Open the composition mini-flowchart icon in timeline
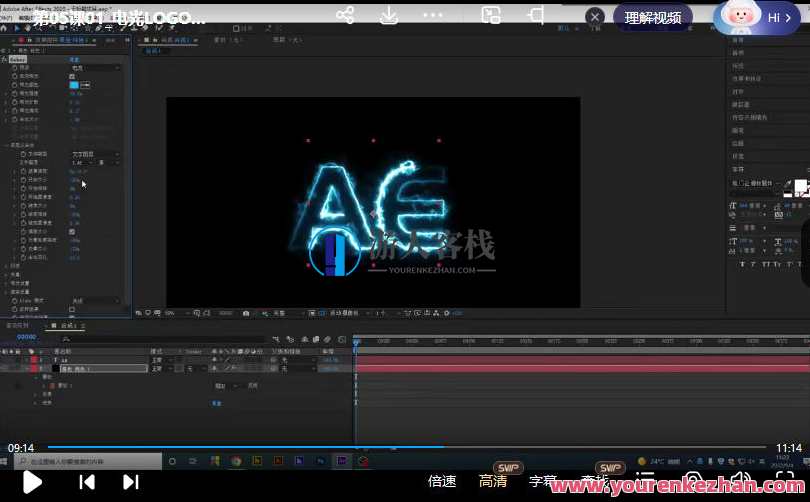Image resolution: width=810 pixels, height=502 pixels. (x=276, y=339)
